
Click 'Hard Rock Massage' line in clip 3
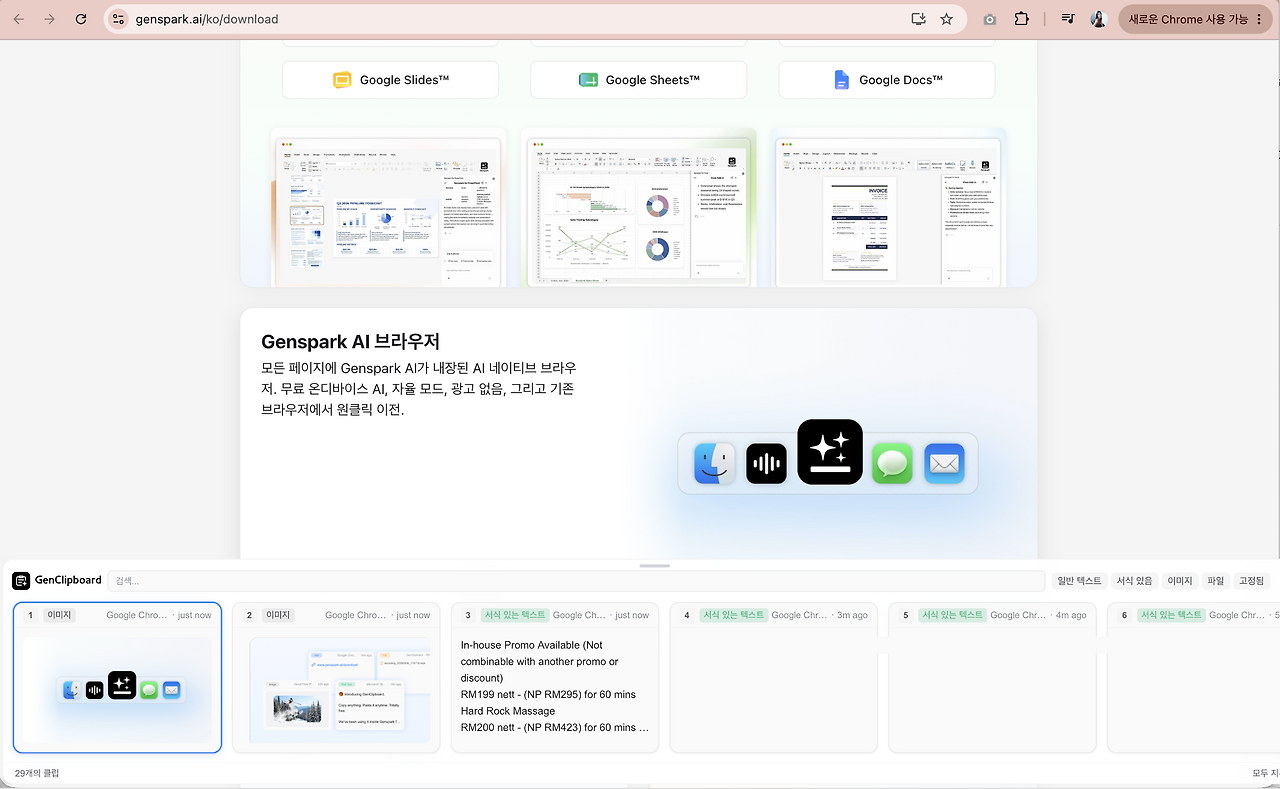pos(508,711)
